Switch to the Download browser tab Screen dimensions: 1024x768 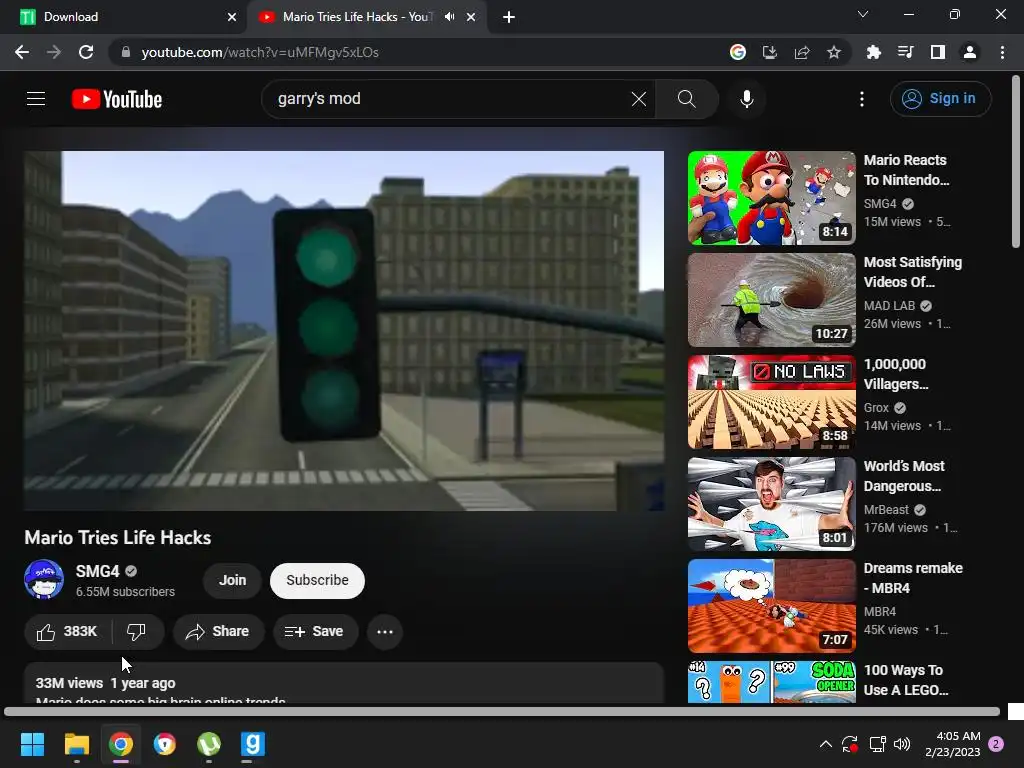[x=124, y=17]
